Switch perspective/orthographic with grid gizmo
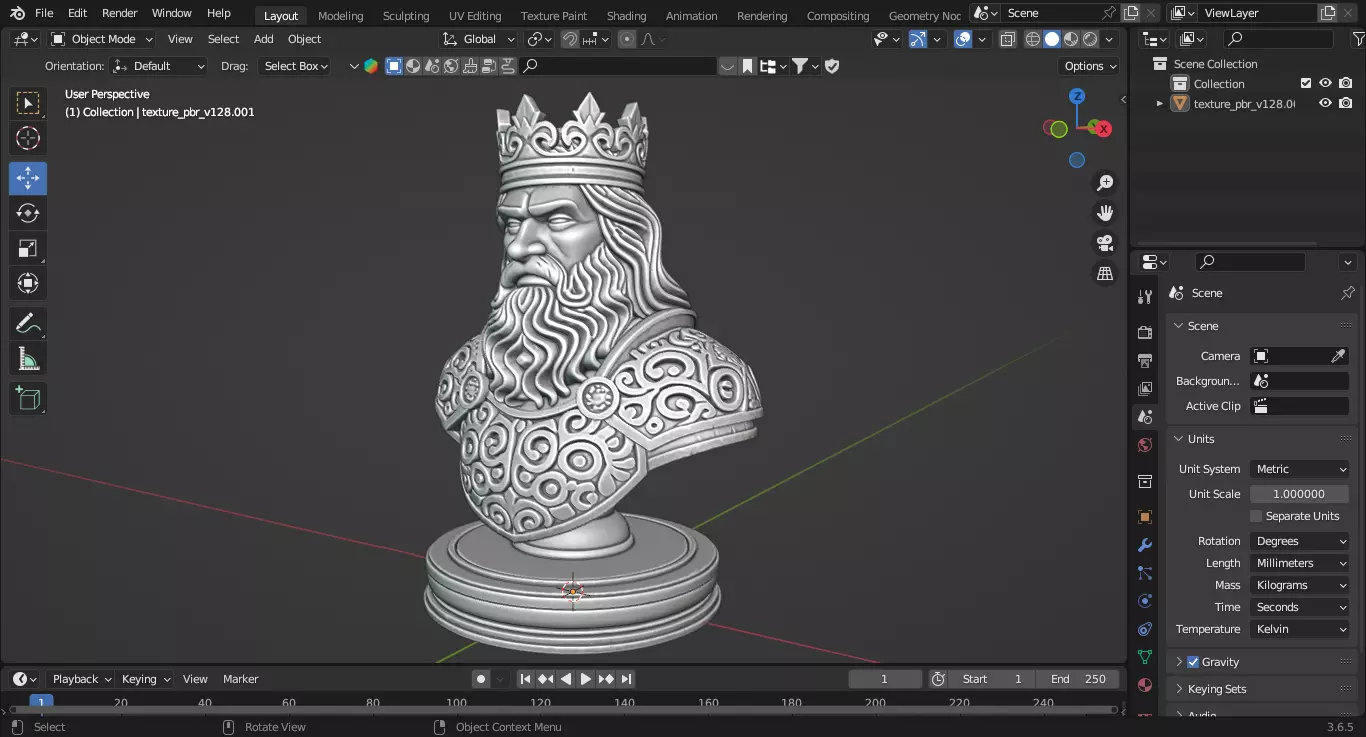The height and width of the screenshot is (737, 1366). point(1105,273)
